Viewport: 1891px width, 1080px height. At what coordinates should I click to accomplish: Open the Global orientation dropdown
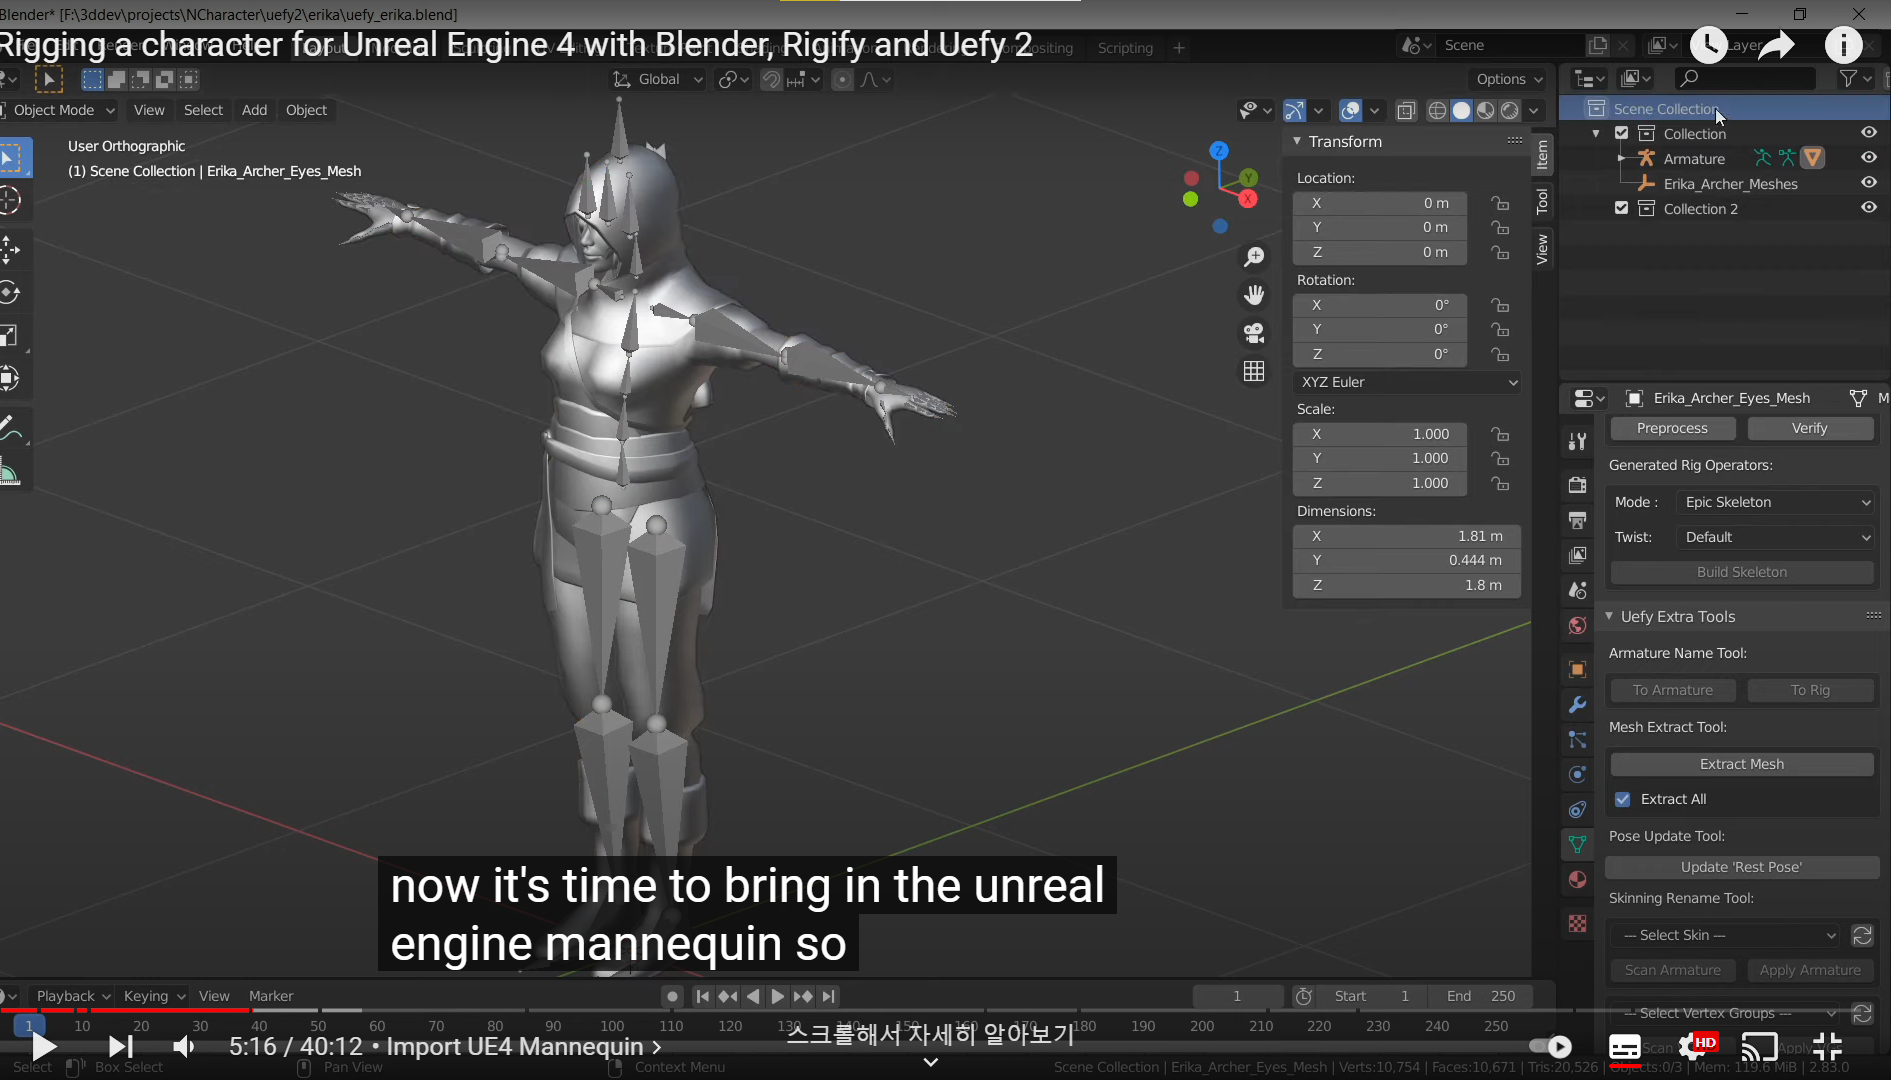click(x=658, y=79)
